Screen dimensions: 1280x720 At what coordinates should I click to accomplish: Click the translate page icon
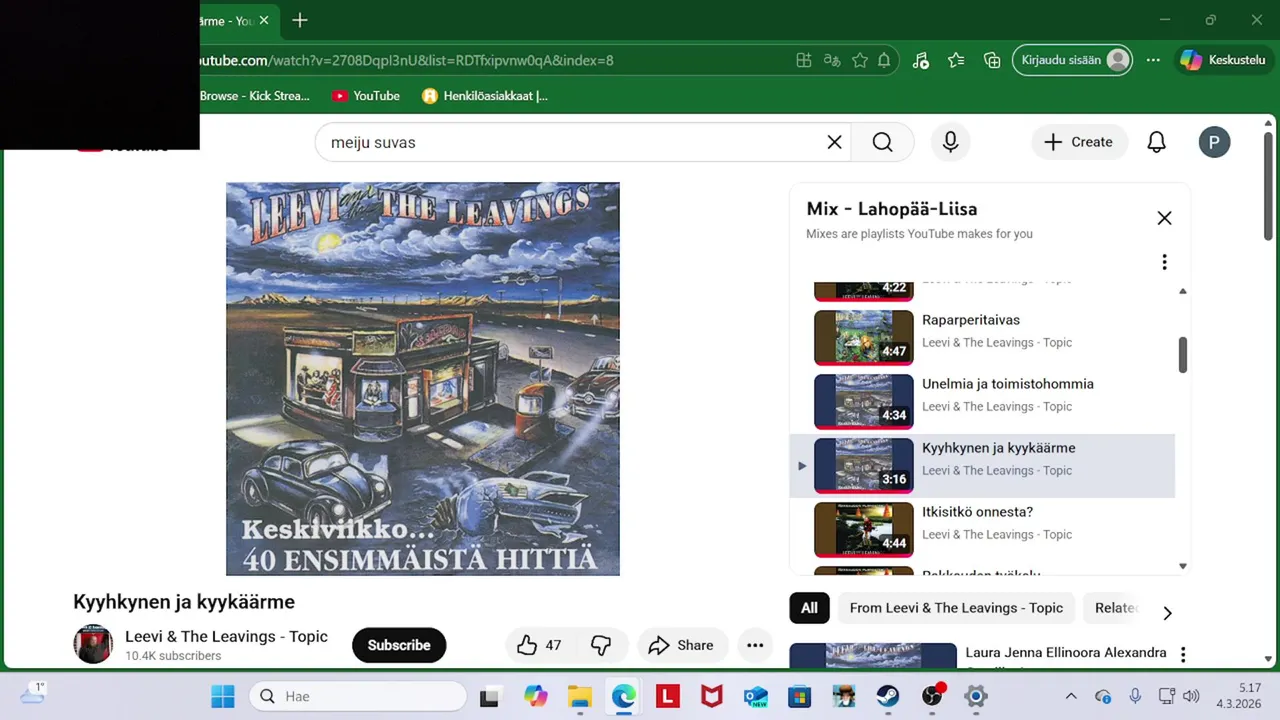coord(831,60)
